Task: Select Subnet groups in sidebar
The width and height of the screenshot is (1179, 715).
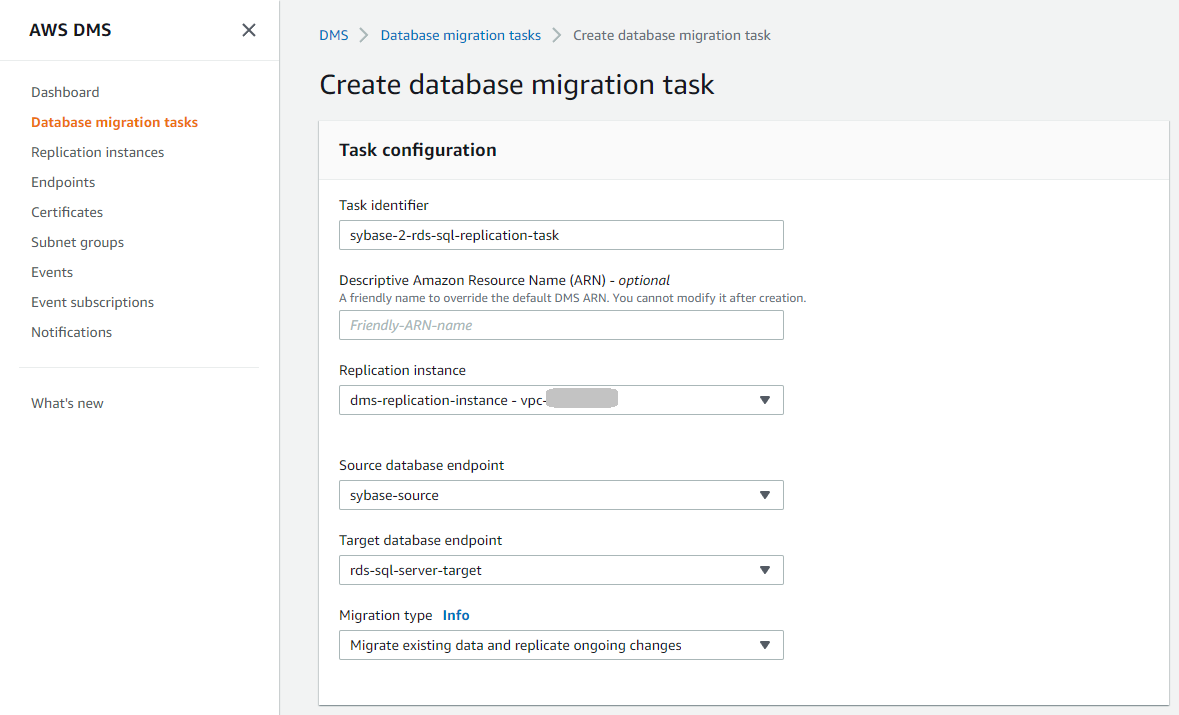Action: tap(77, 242)
